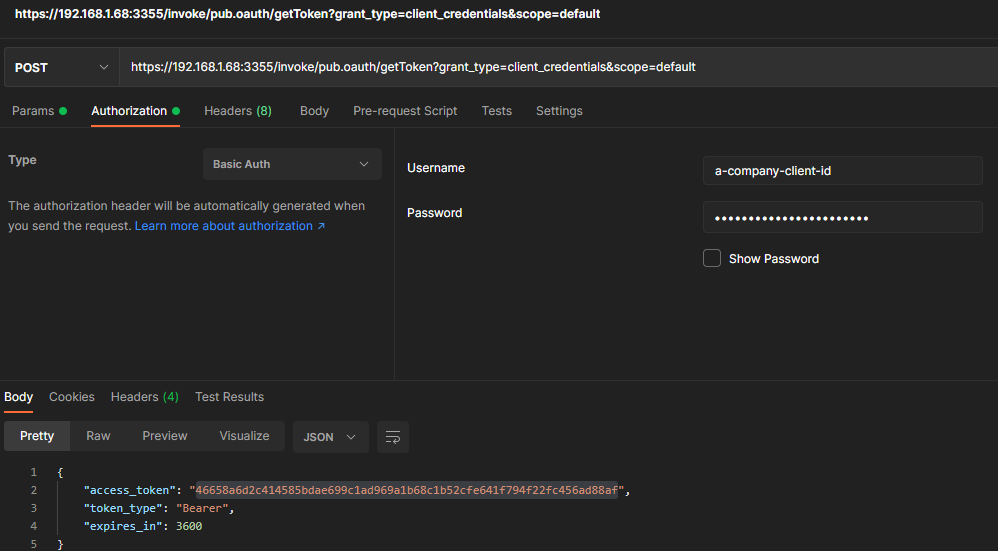Expand the Basic Auth type dropdown
The image size is (998, 551).
(291, 164)
